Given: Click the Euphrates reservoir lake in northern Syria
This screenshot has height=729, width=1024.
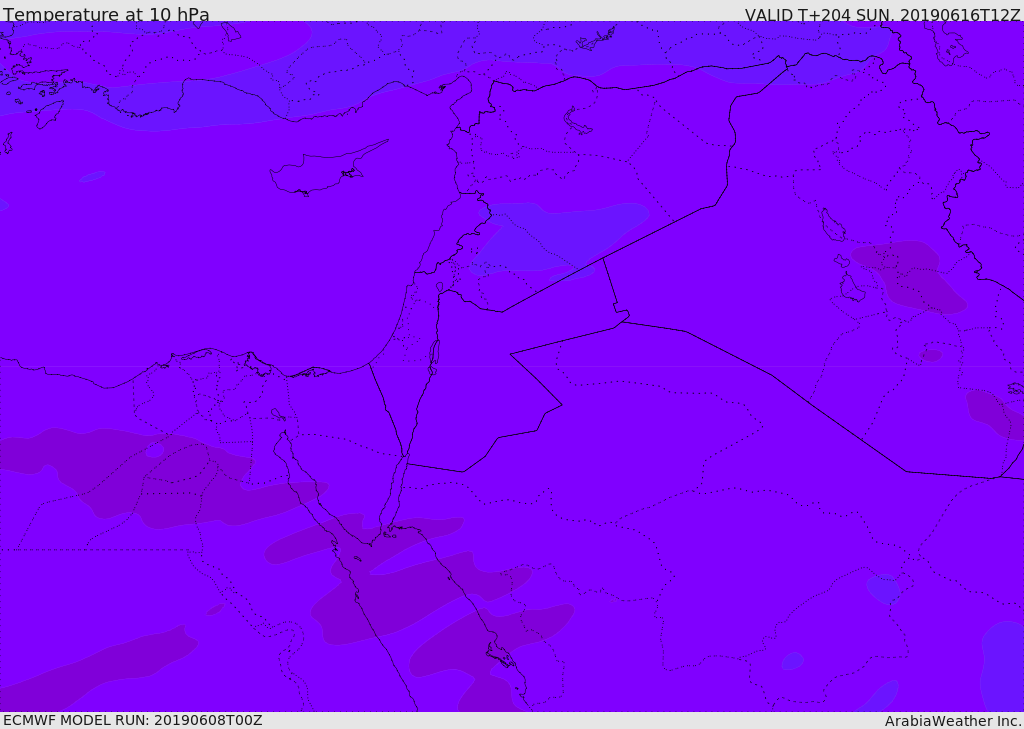Looking at the screenshot, I should point(578,121).
